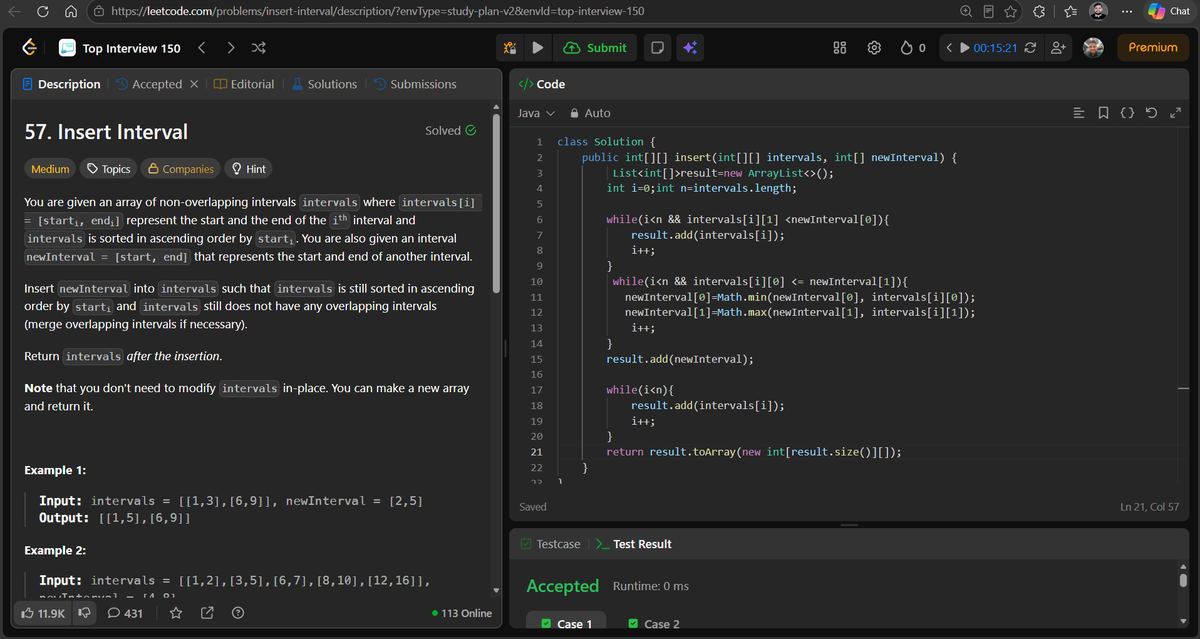Open the browser three-dot menu
1200x639 pixels.
(x=1129, y=11)
